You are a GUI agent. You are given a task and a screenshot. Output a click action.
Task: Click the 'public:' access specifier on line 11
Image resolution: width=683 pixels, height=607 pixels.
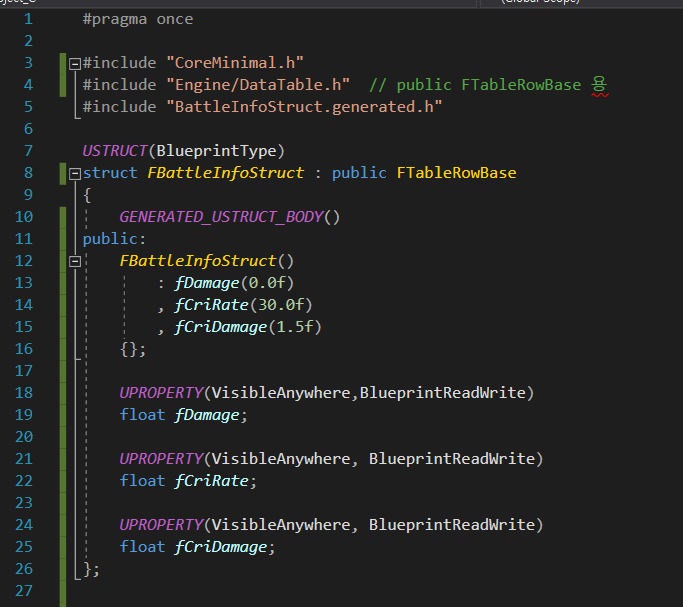click(x=114, y=239)
